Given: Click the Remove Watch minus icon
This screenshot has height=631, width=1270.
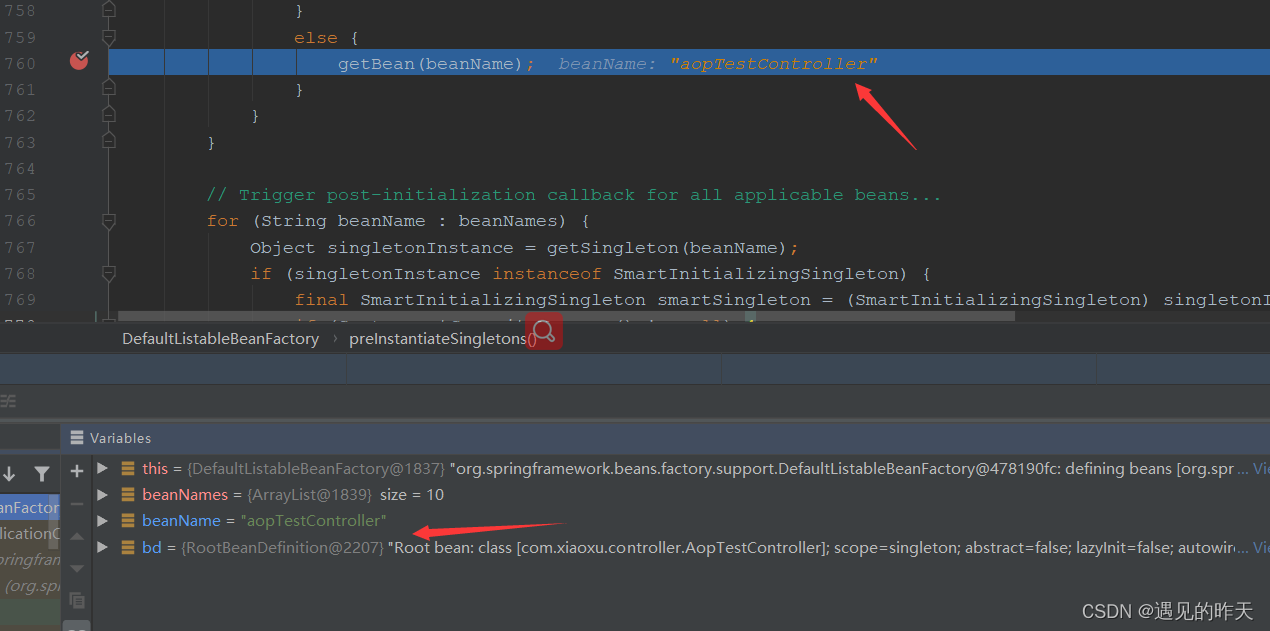Looking at the screenshot, I should (x=77, y=504).
